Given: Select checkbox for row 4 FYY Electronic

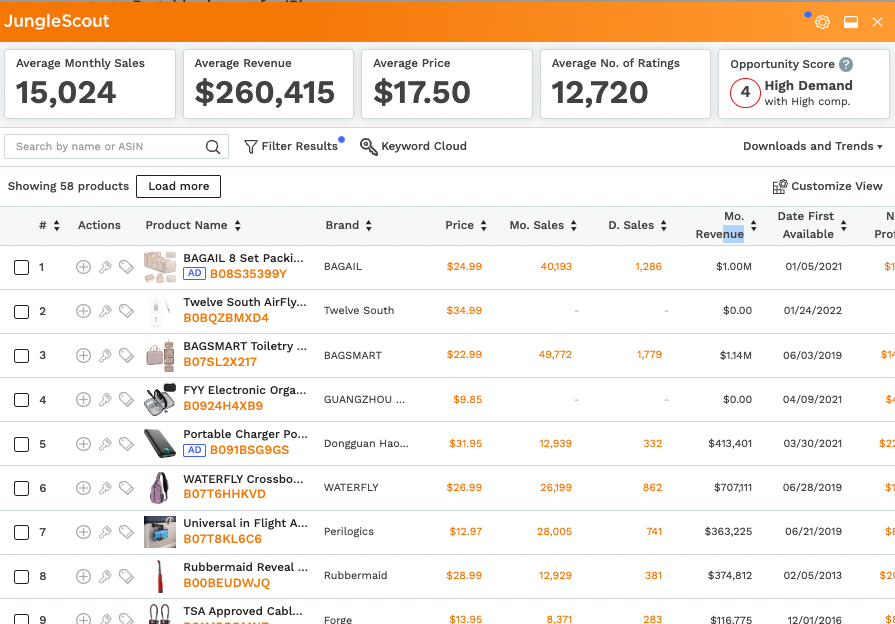Looking at the screenshot, I should (x=21, y=400).
